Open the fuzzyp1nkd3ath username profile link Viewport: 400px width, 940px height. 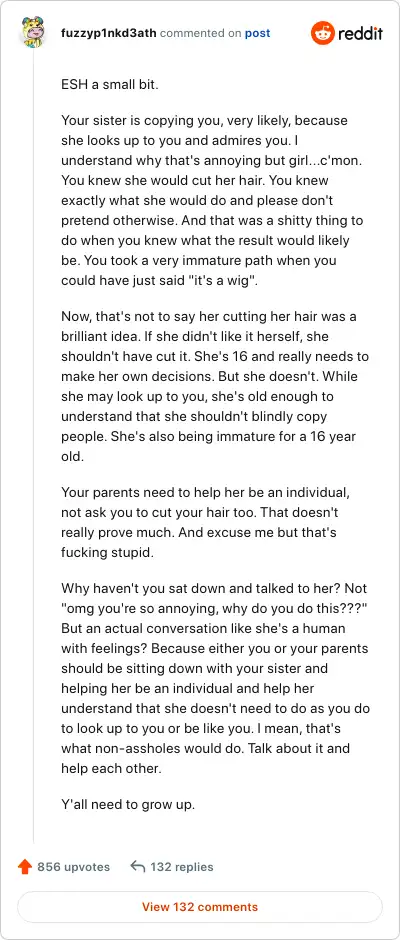(109, 34)
